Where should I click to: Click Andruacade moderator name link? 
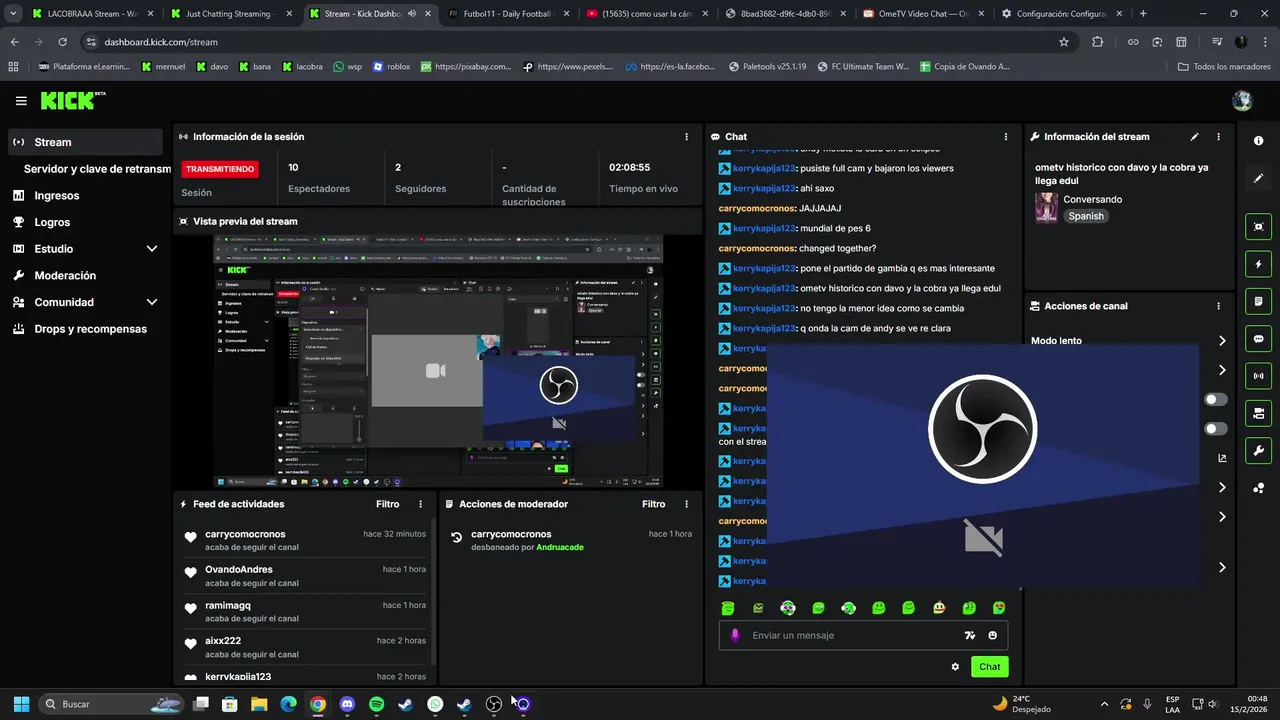[559, 547]
